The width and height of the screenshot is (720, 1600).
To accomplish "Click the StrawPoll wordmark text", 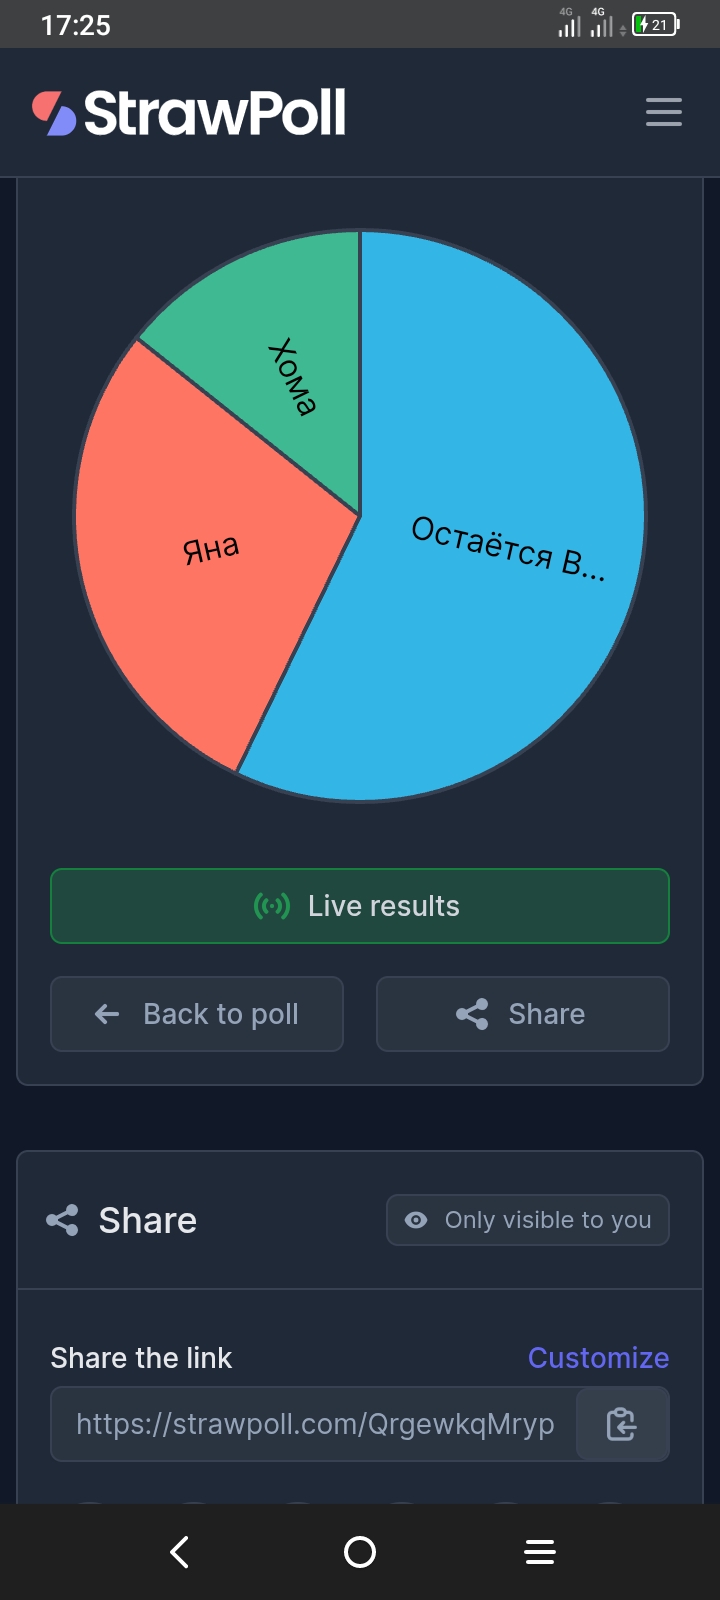I will [215, 113].
